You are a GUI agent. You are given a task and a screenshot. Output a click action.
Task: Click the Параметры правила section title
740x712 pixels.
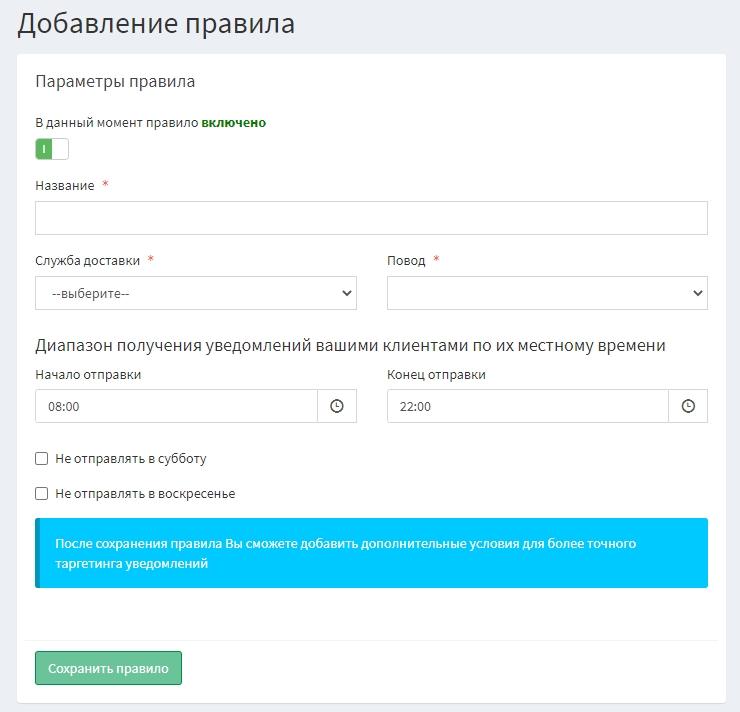(x=115, y=81)
